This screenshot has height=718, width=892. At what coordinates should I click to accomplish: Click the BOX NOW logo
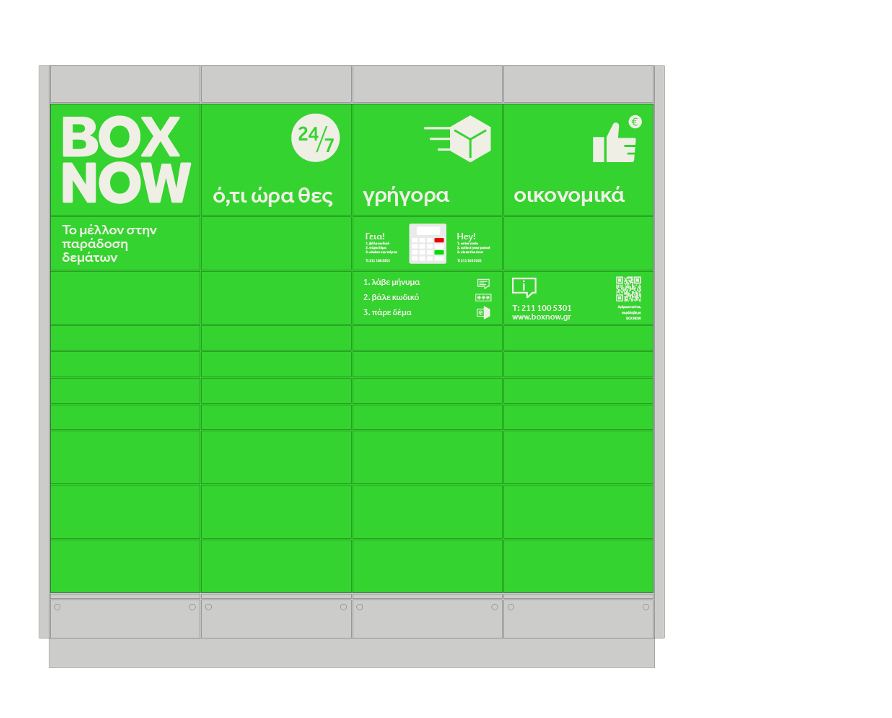[125, 160]
